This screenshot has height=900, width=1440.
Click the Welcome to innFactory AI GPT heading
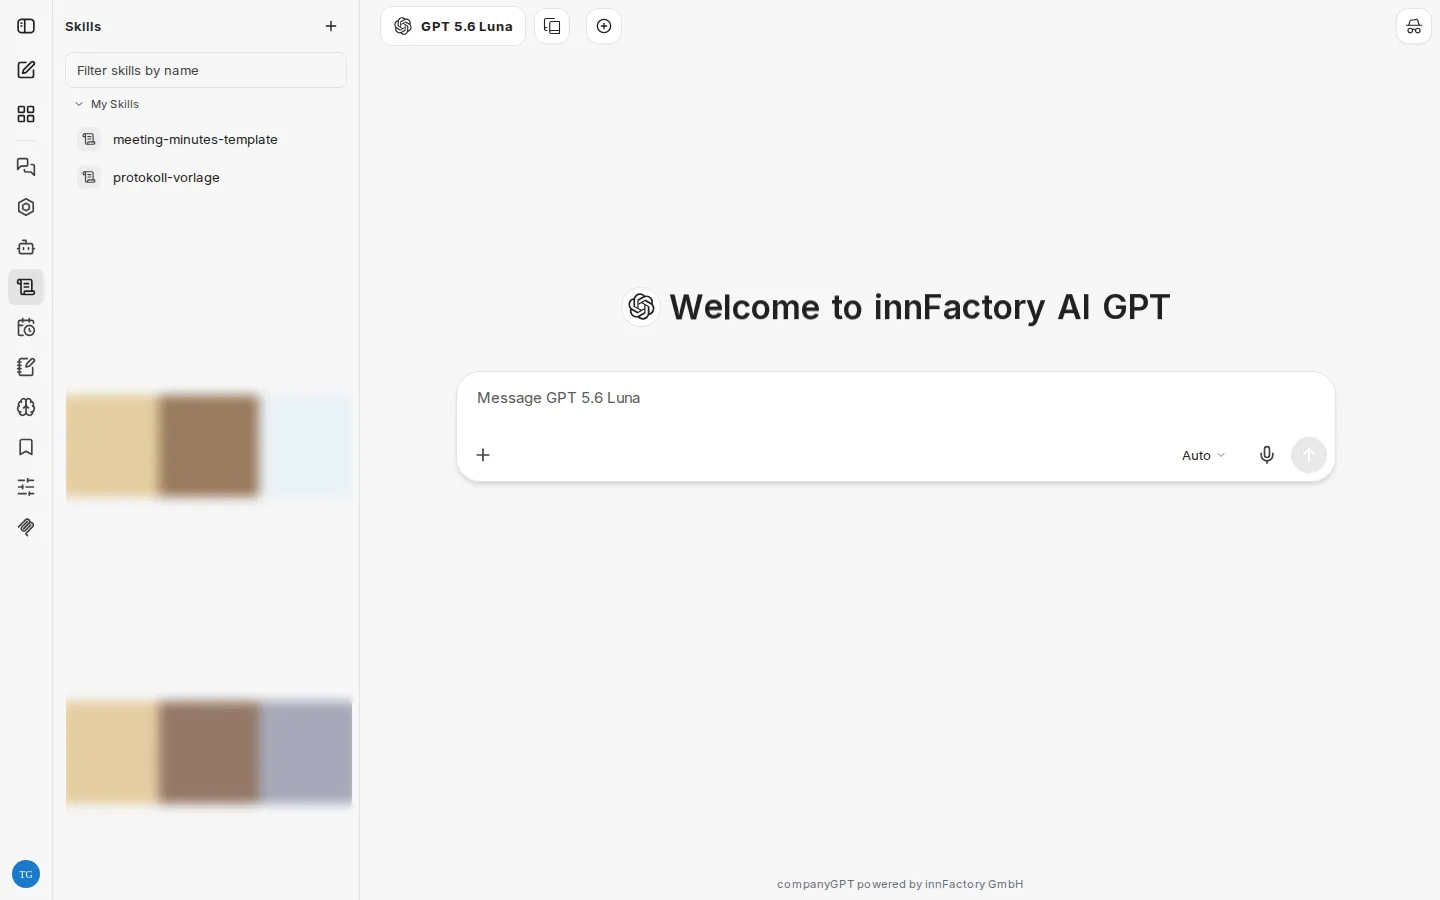point(919,307)
